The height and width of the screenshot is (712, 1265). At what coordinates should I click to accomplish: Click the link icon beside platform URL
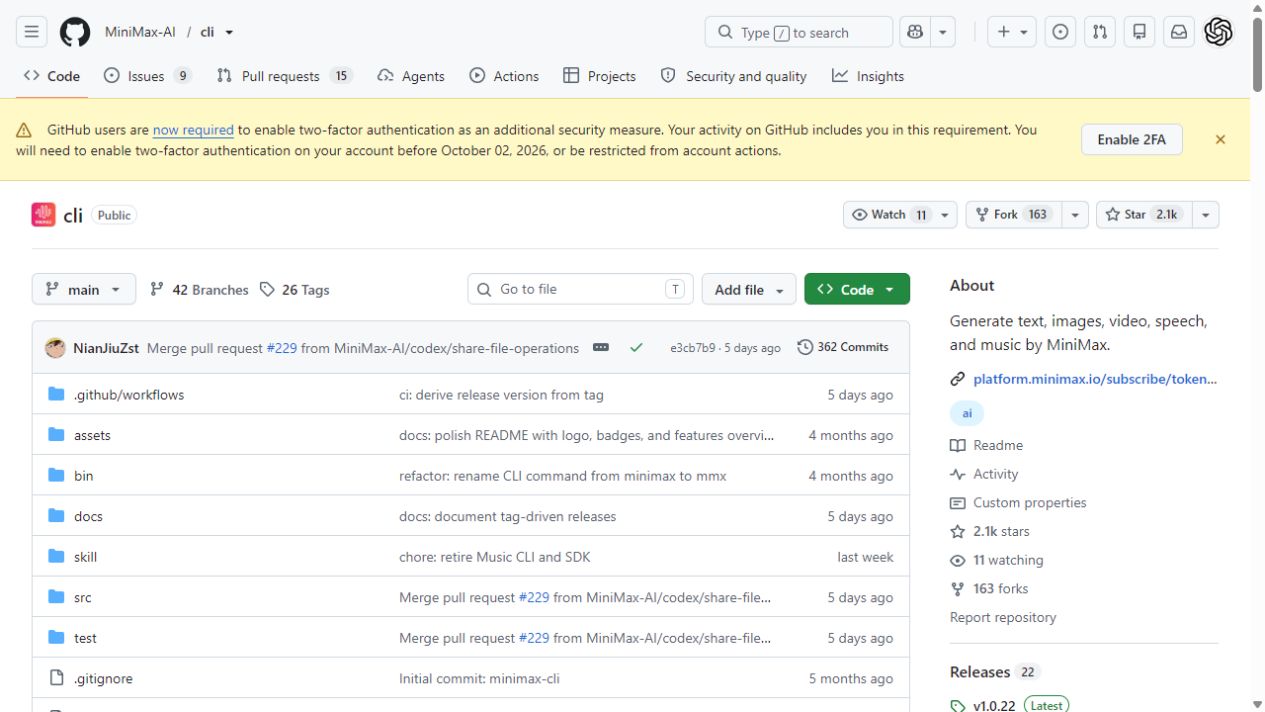coord(957,379)
